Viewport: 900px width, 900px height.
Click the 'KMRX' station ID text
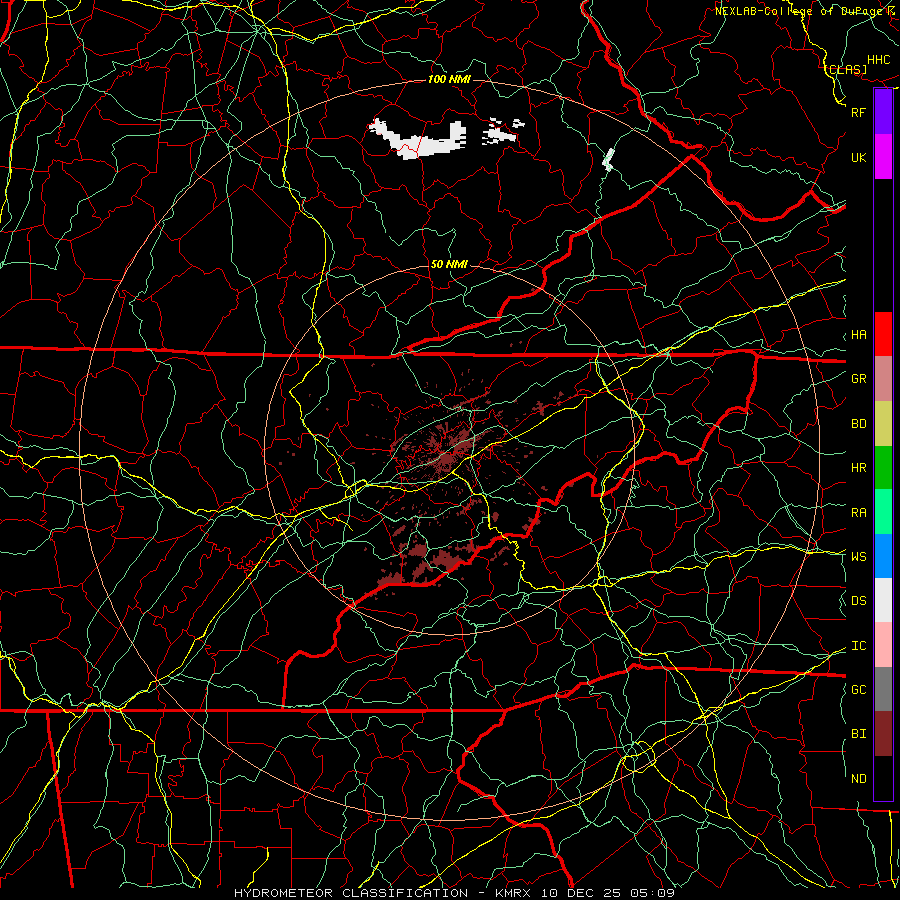click(x=513, y=893)
